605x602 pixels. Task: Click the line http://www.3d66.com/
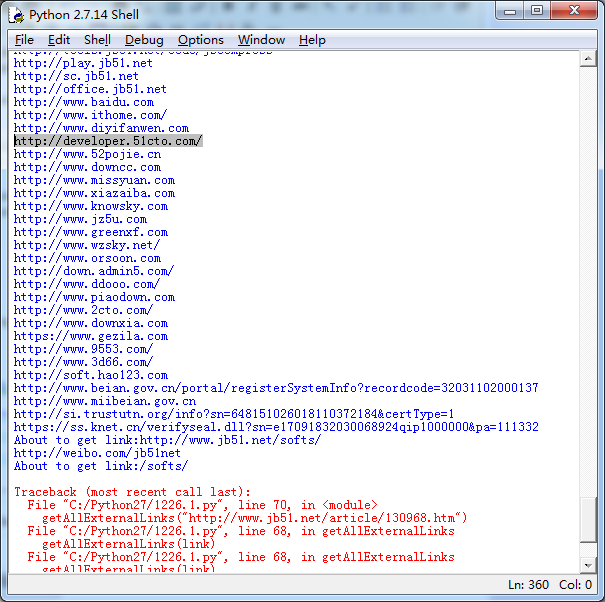point(83,362)
